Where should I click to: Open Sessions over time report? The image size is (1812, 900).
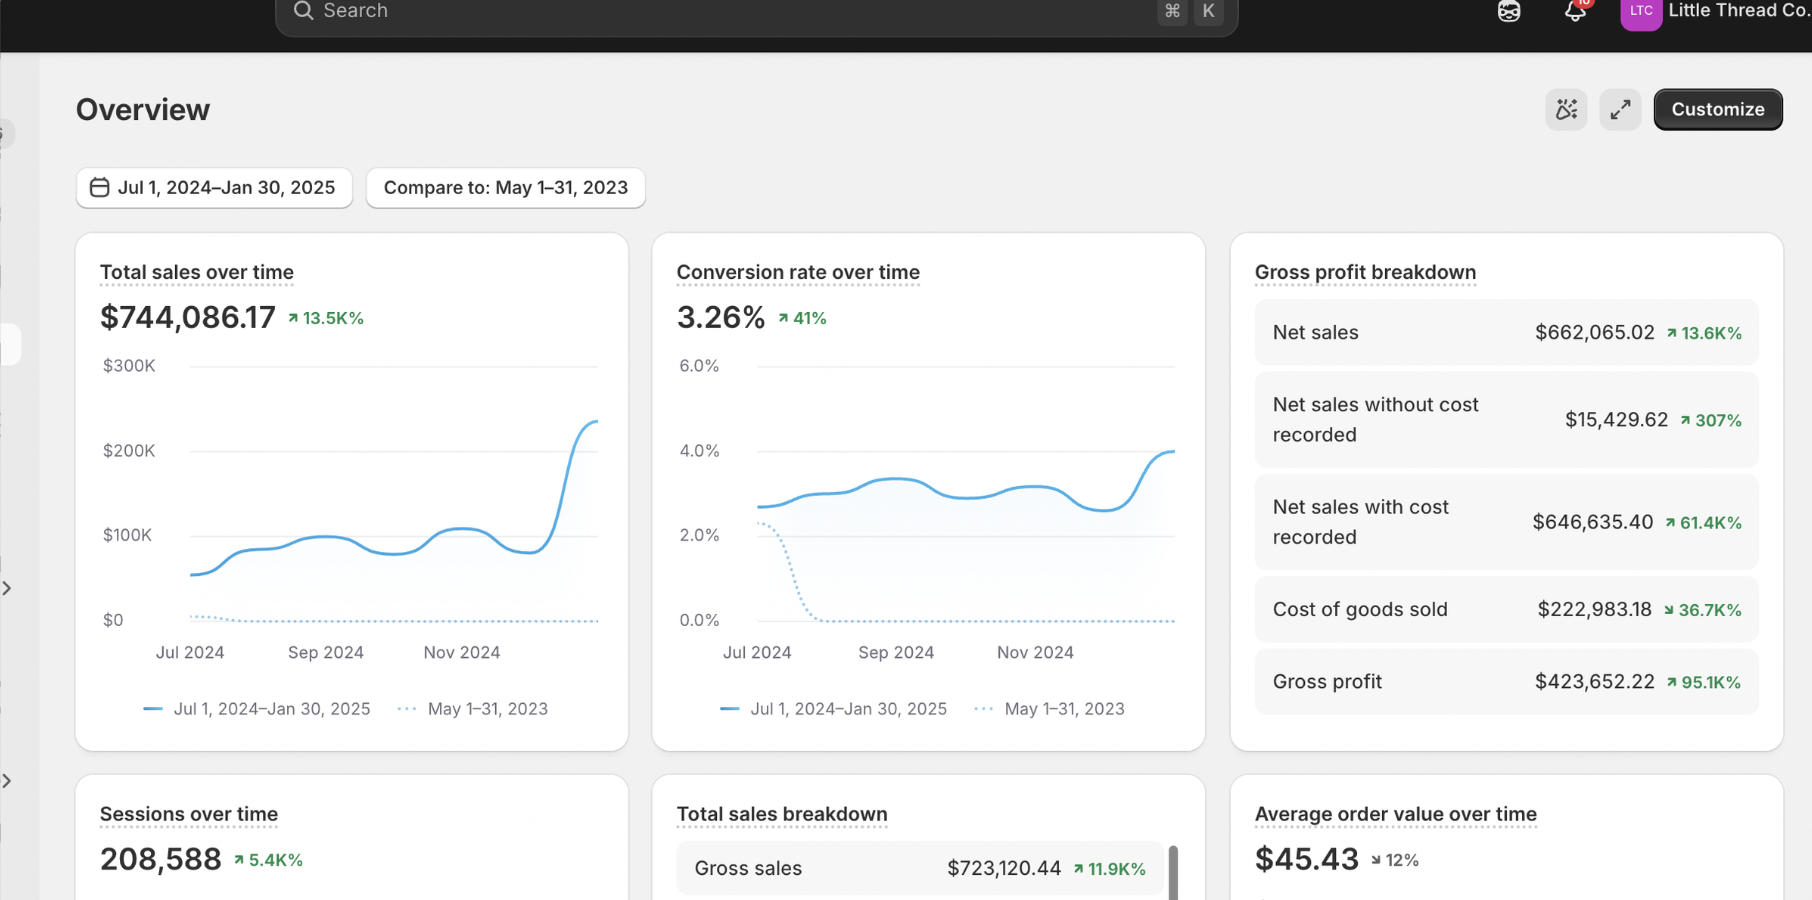(x=189, y=814)
